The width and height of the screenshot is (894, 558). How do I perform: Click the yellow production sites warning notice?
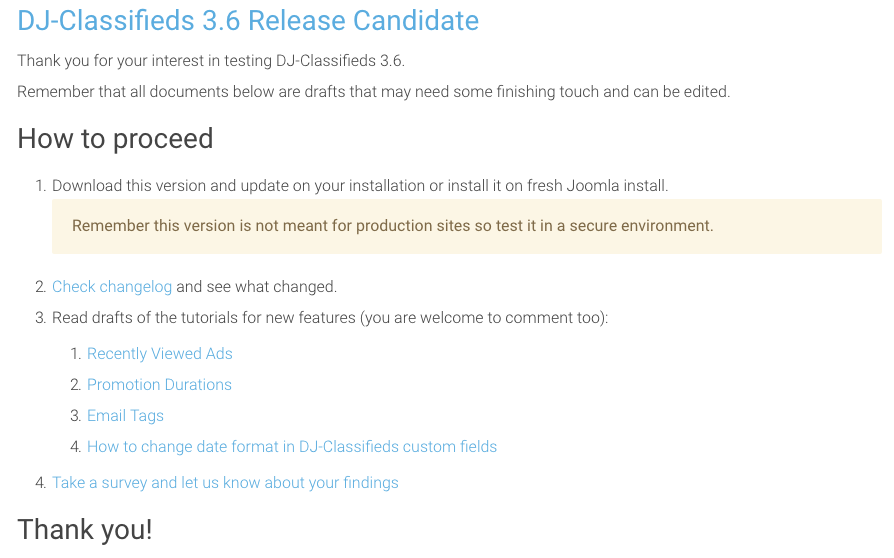pos(467,226)
